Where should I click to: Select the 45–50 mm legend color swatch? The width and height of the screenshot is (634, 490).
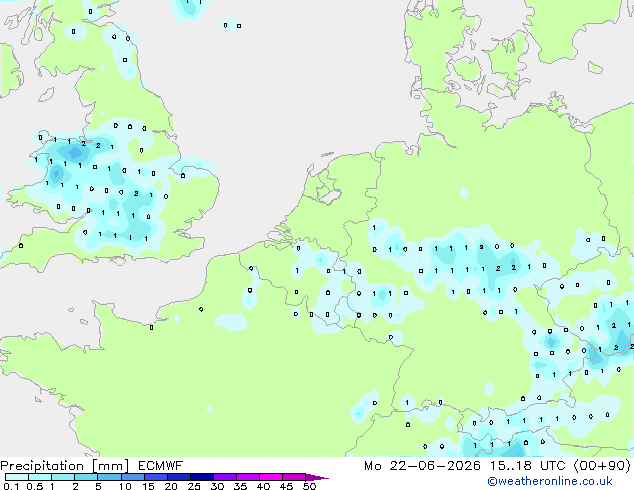click(x=294, y=477)
